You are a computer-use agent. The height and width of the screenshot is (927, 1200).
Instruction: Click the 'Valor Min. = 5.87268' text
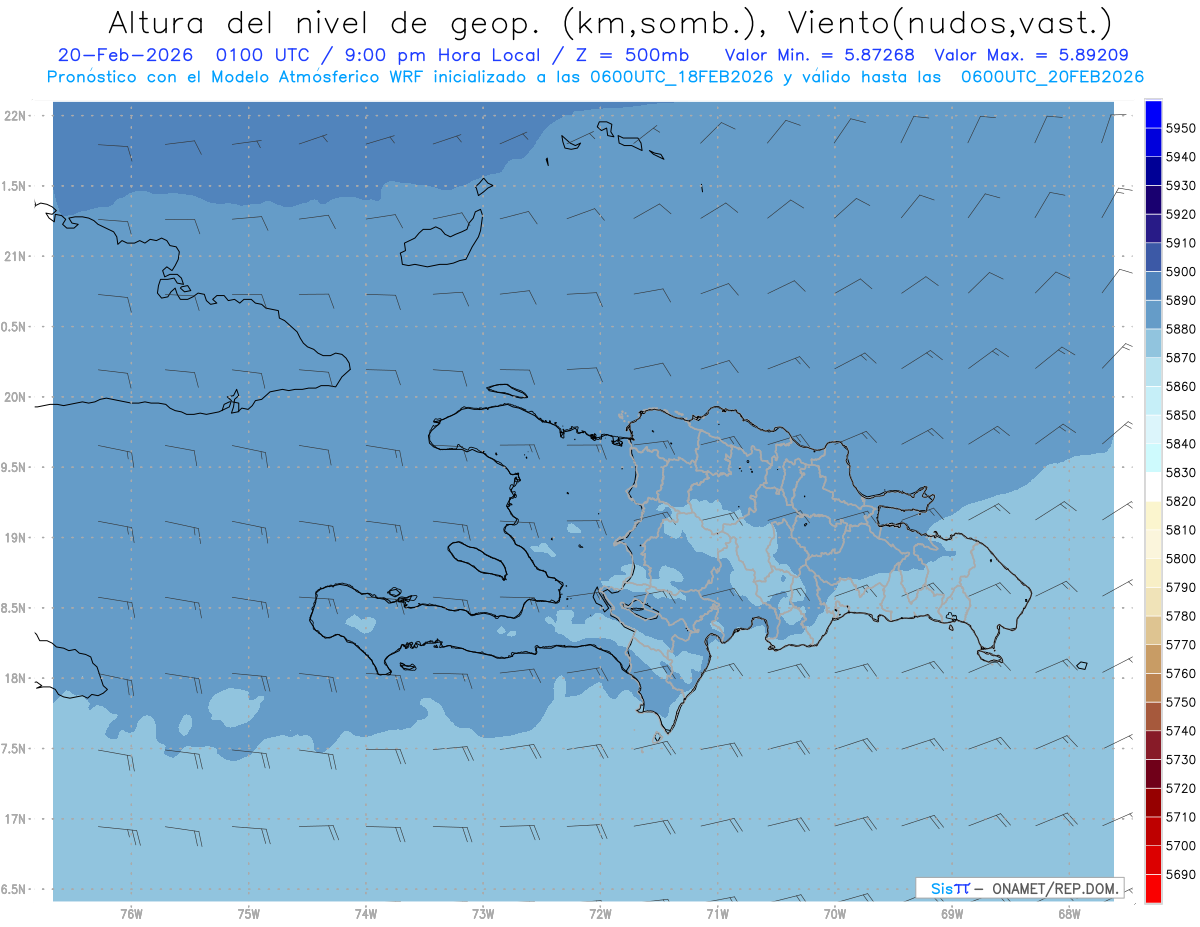pyautogui.click(x=819, y=55)
